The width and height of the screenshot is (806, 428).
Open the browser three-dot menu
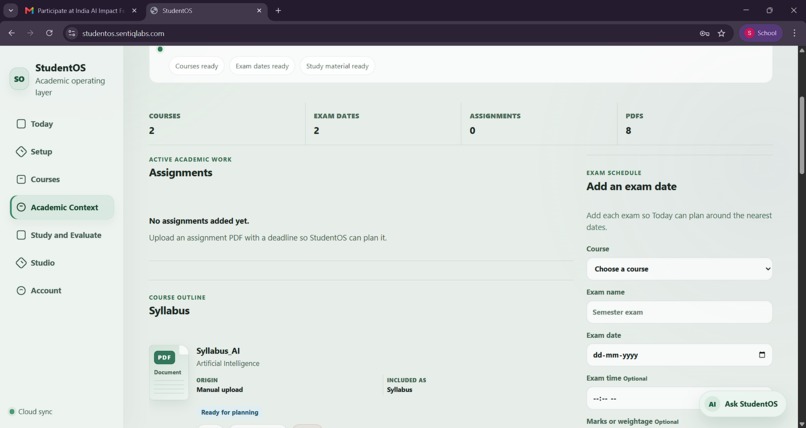[x=794, y=33]
